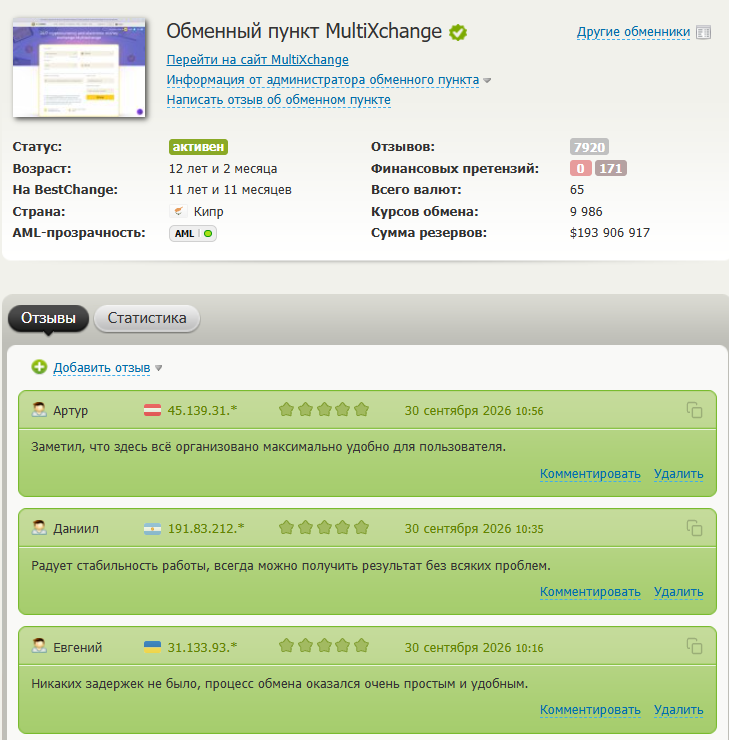This screenshot has width=729, height=740.
Task: Click Удалить on Евгений's review
Action: [678, 709]
